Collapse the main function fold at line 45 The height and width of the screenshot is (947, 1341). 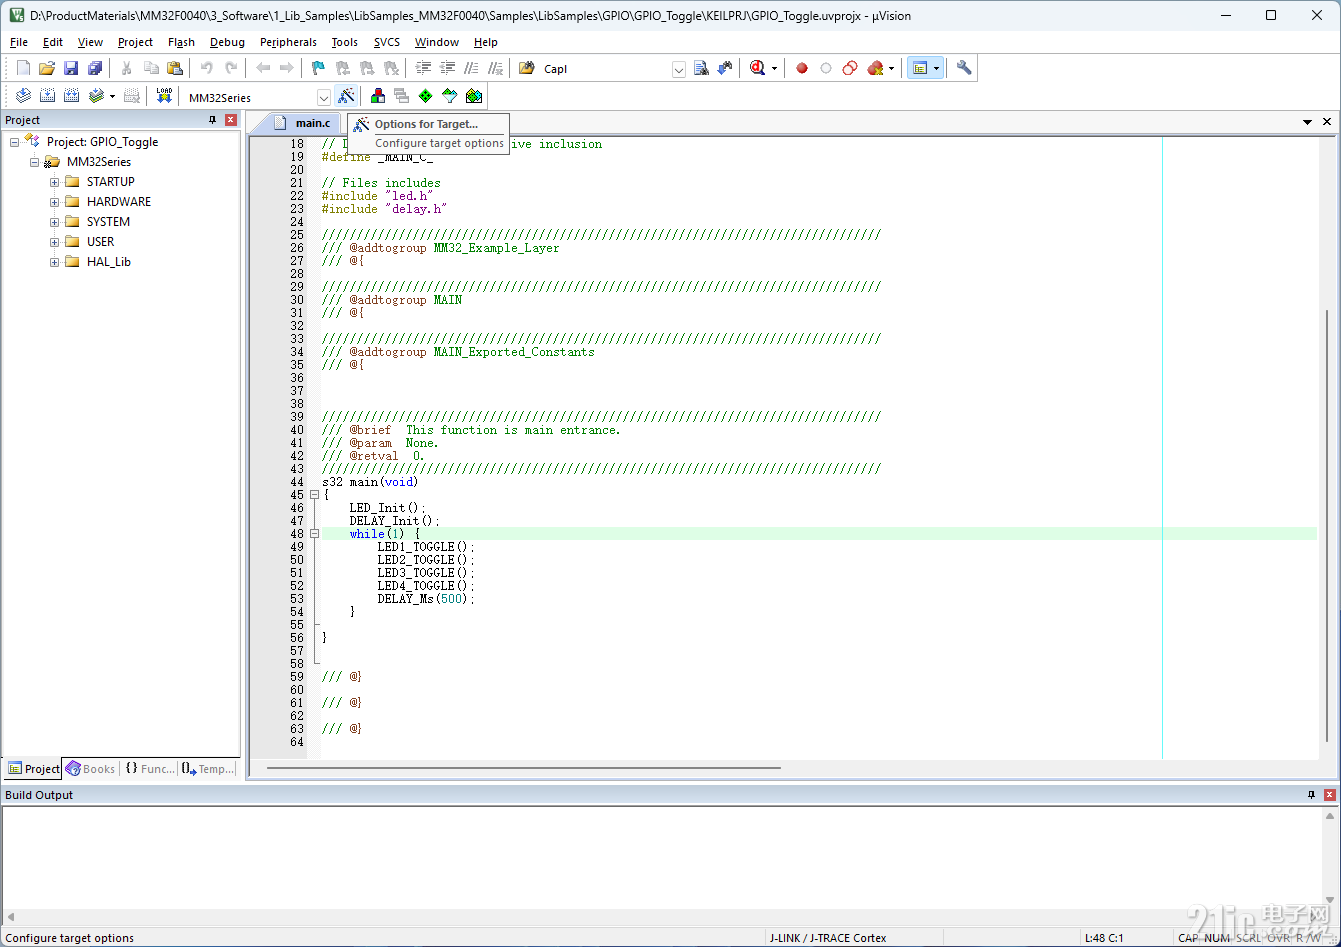tap(314, 495)
